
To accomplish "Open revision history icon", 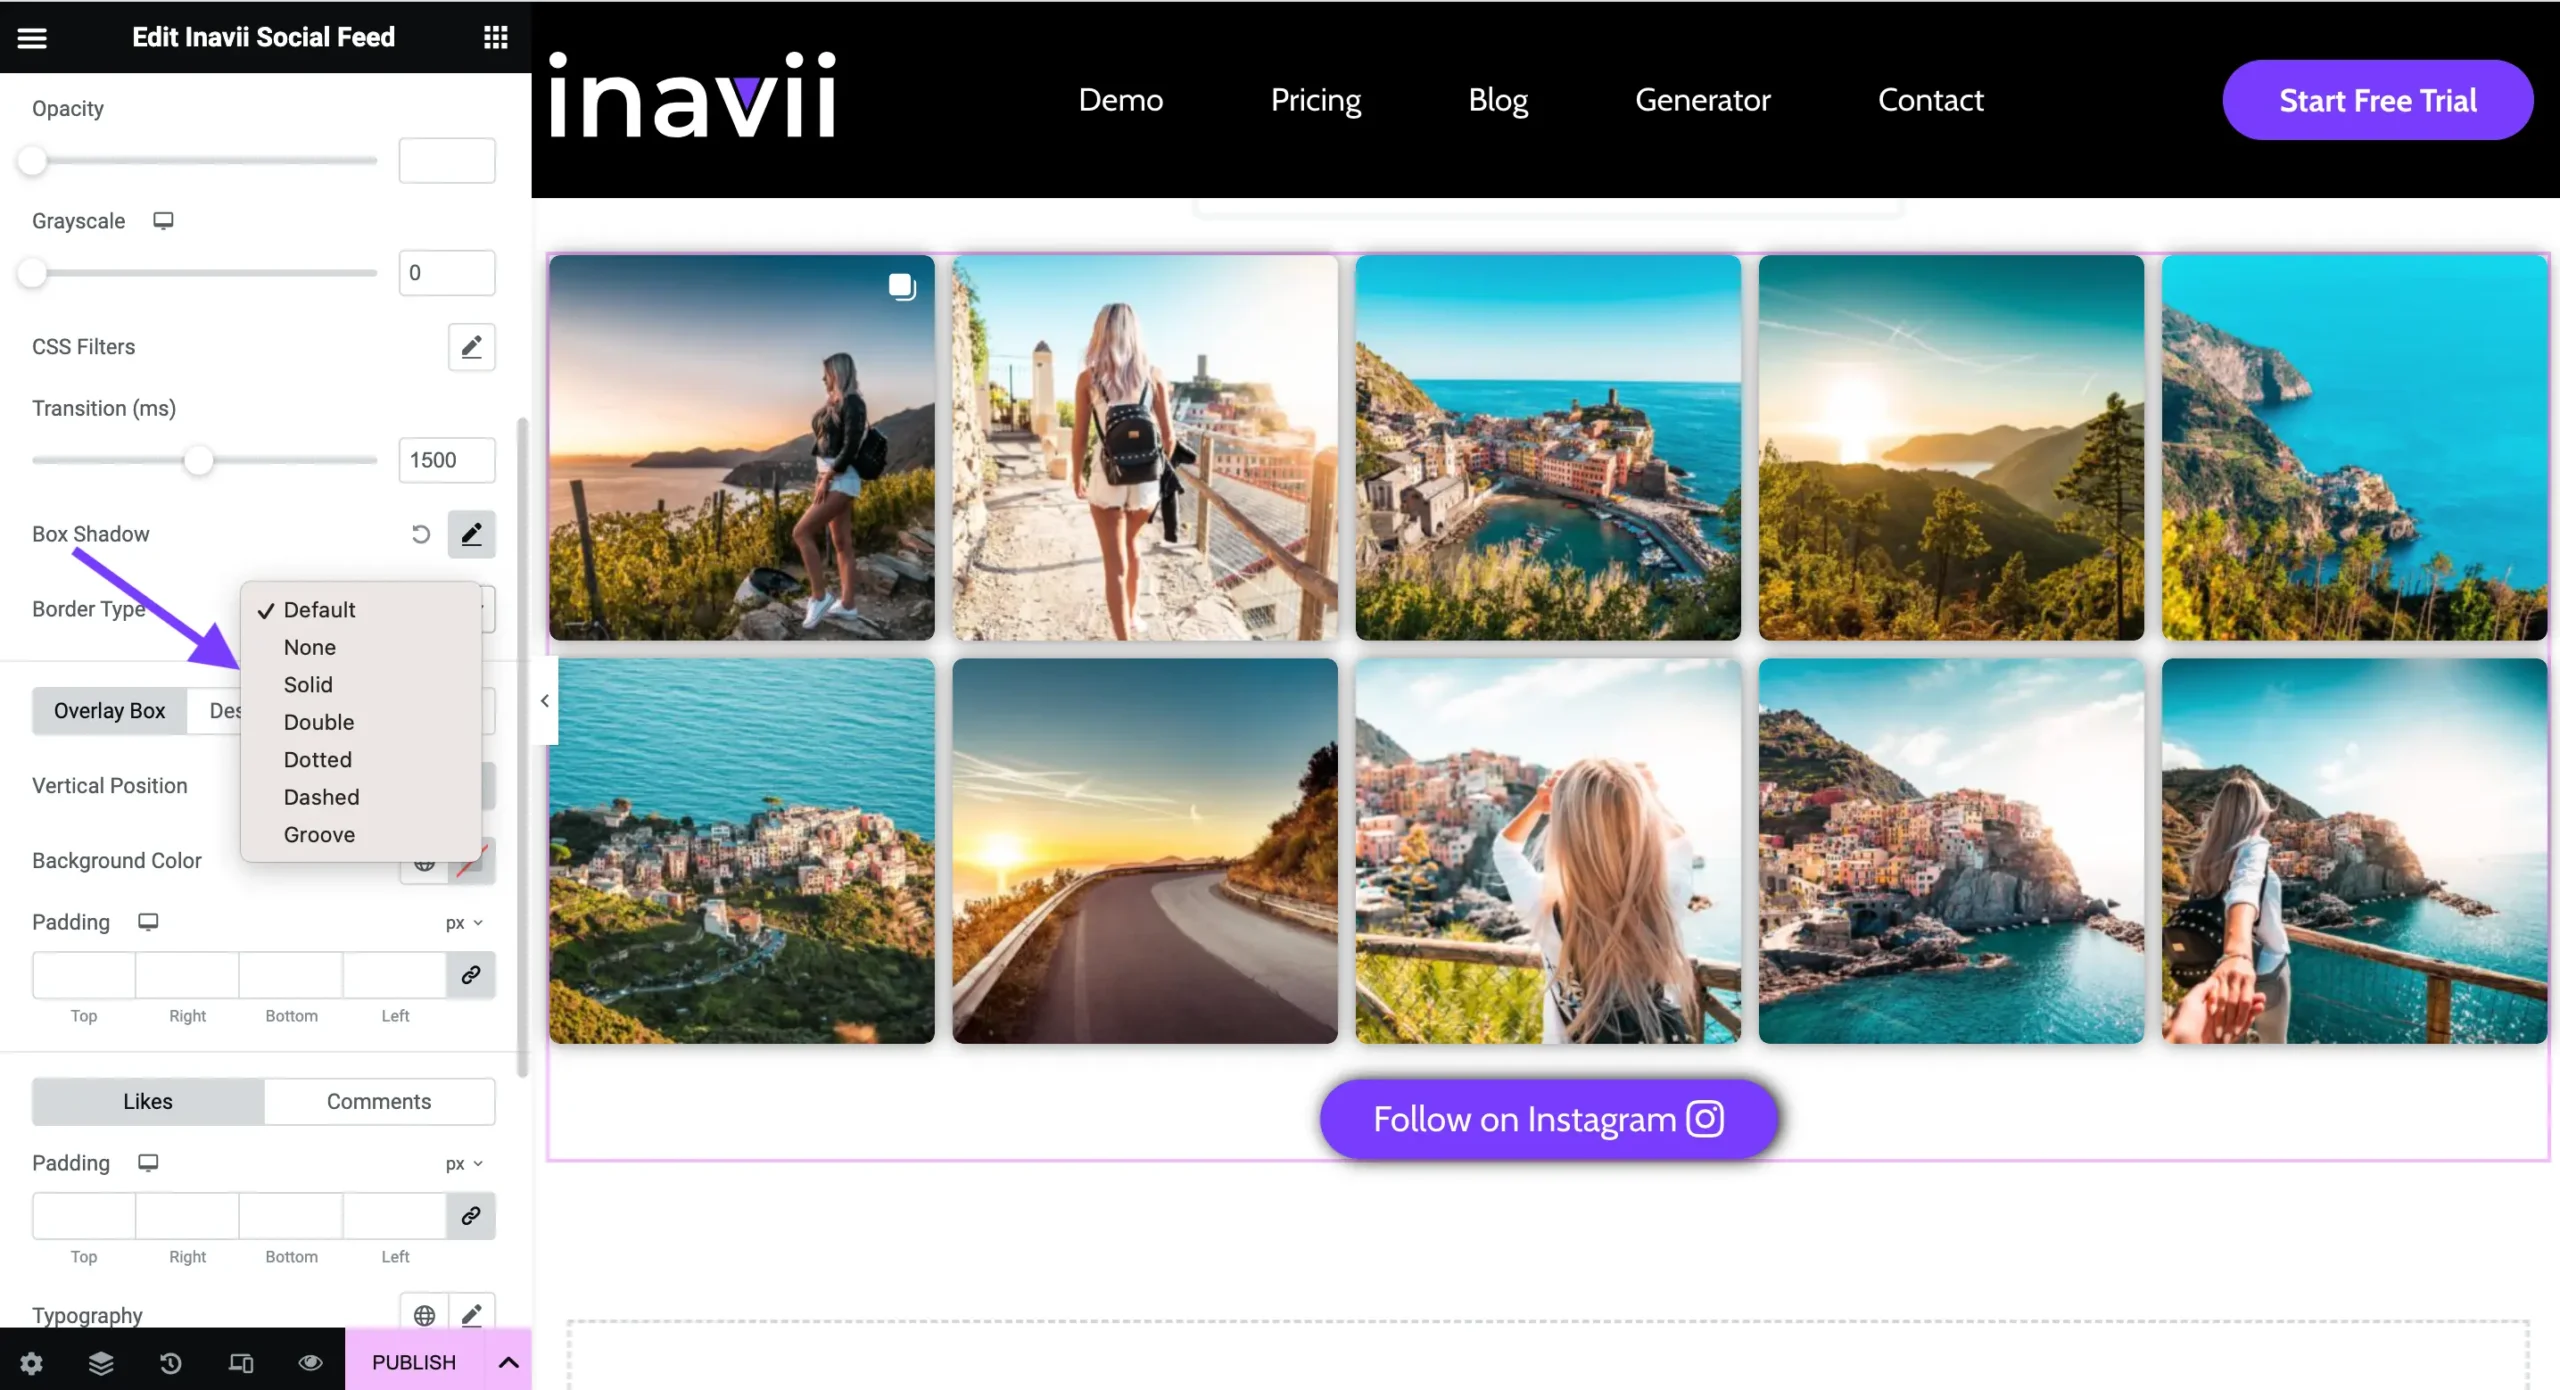I will tap(171, 1362).
